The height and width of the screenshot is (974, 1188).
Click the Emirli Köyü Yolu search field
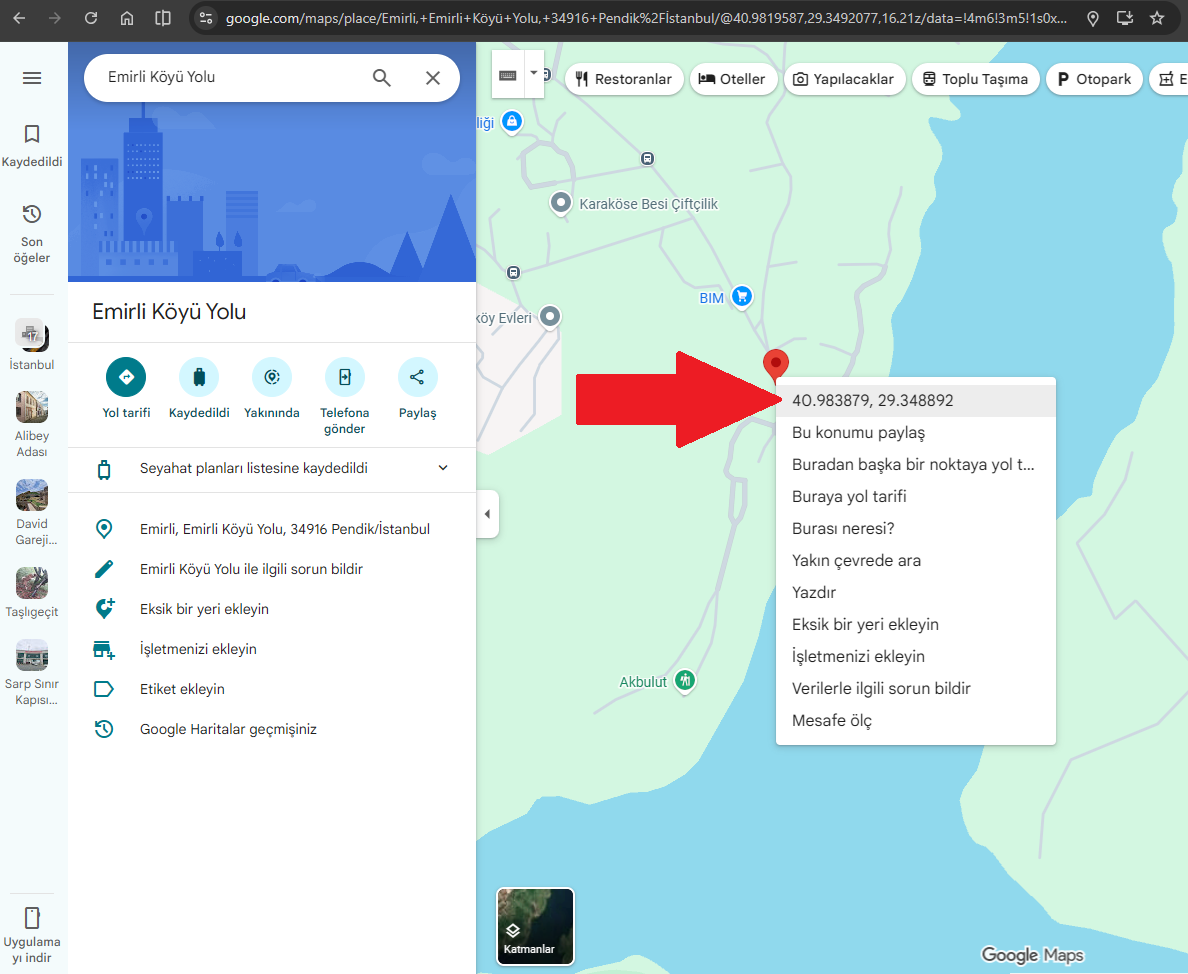(227, 77)
